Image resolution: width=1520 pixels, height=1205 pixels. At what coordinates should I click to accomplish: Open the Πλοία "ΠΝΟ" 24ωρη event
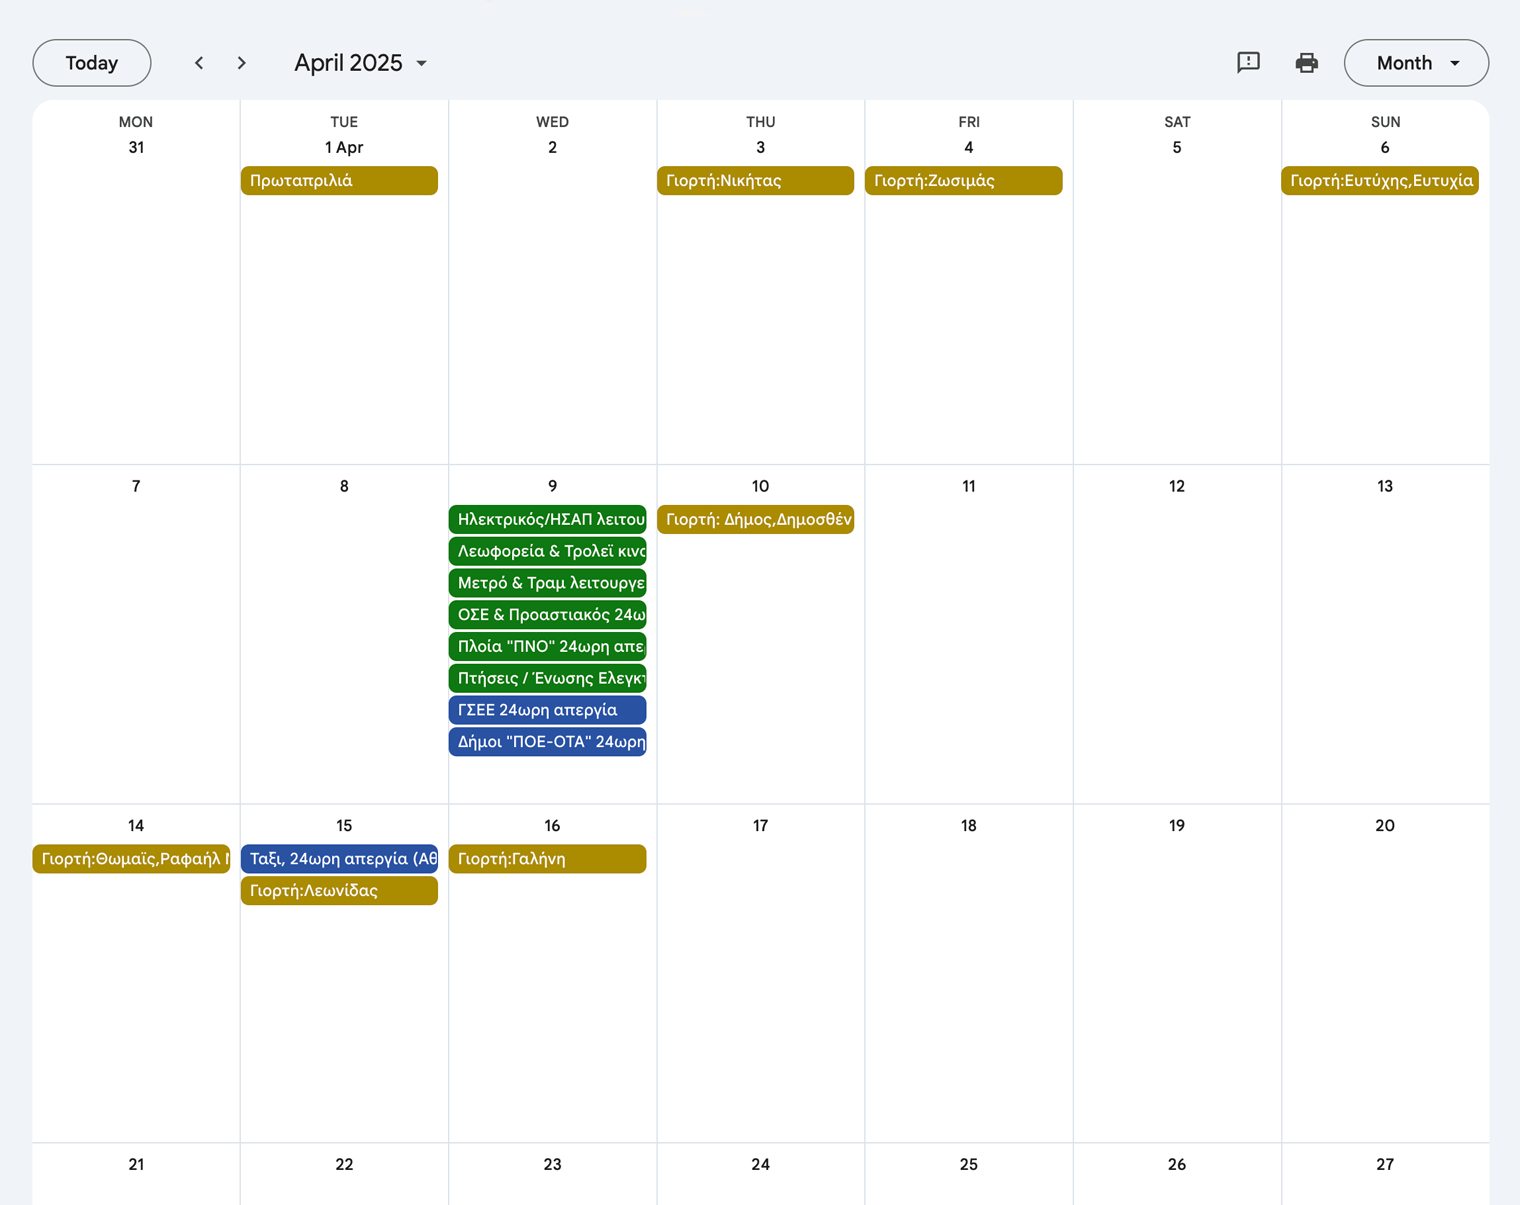pyautogui.click(x=547, y=647)
